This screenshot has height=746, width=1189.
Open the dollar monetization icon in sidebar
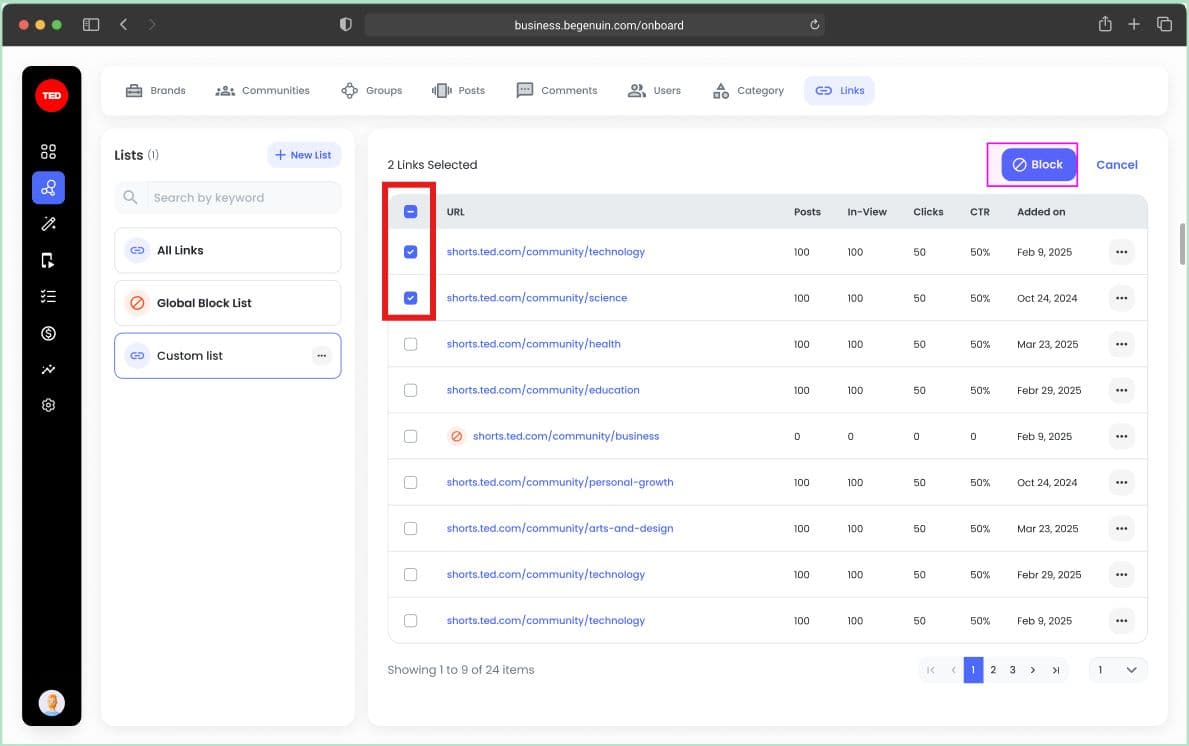click(x=49, y=333)
